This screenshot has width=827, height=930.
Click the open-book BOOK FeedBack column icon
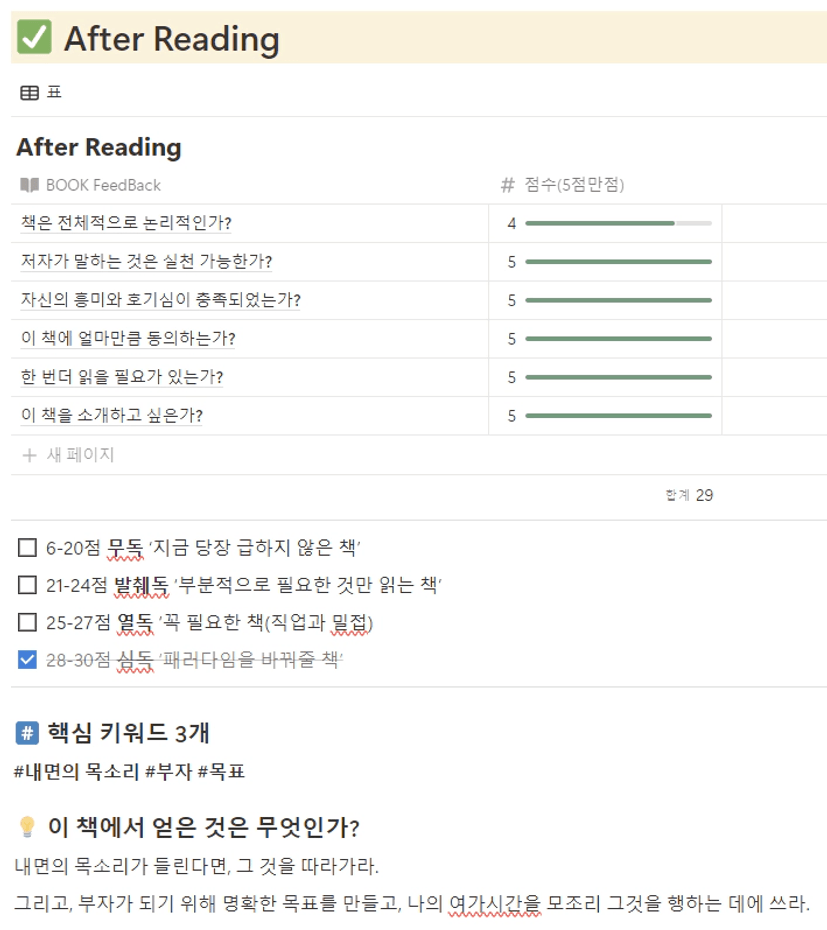pos(29,185)
